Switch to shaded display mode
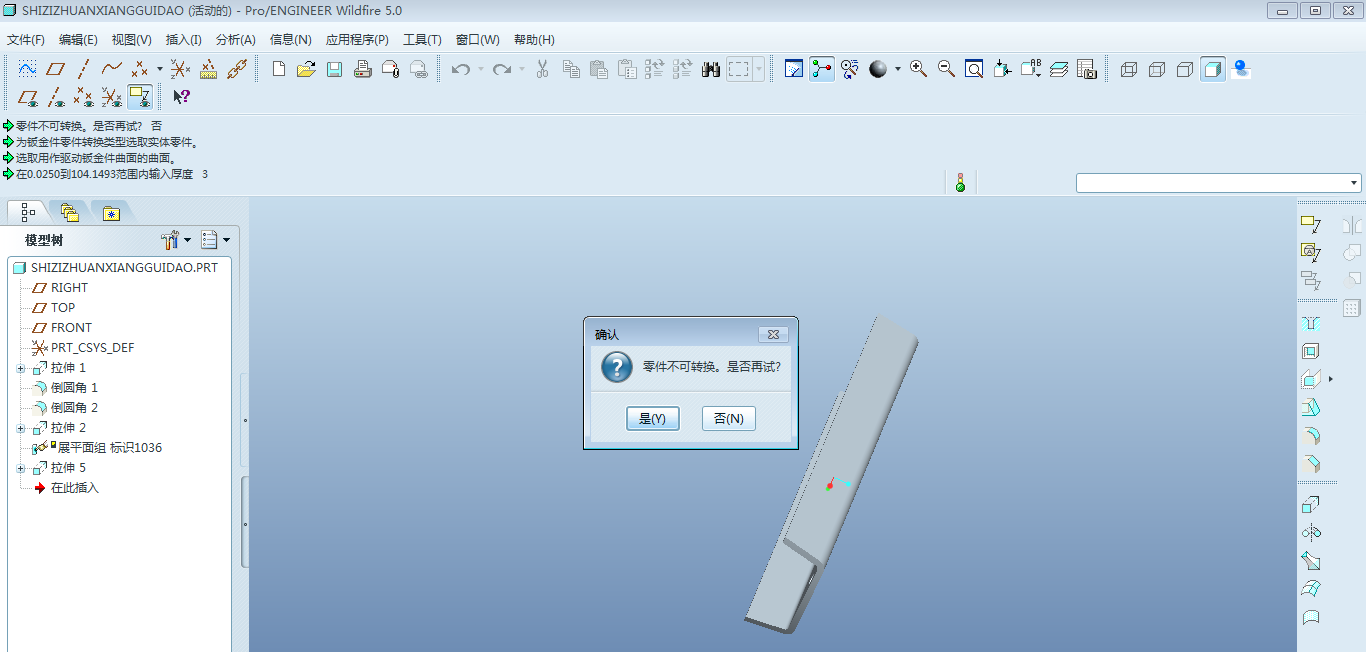The width and height of the screenshot is (1366, 652). click(1213, 69)
